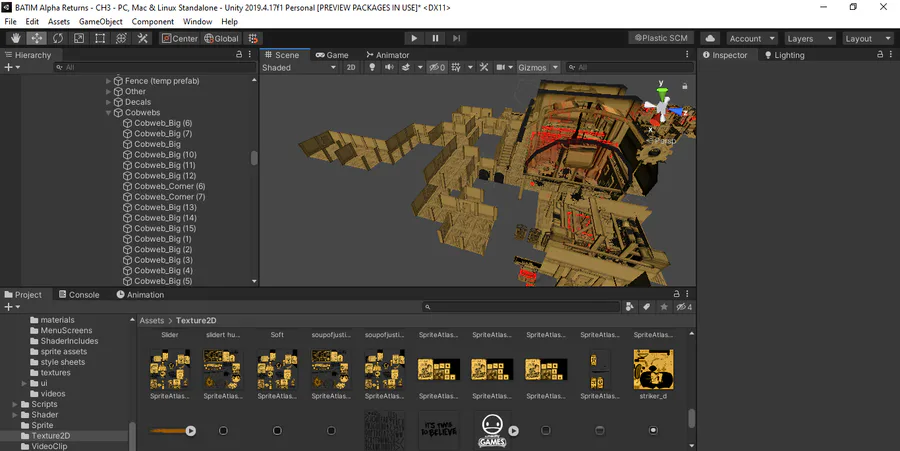Collapse the Cobwebs object
The width and height of the screenshot is (900, 451).
[x=108, y=113]
